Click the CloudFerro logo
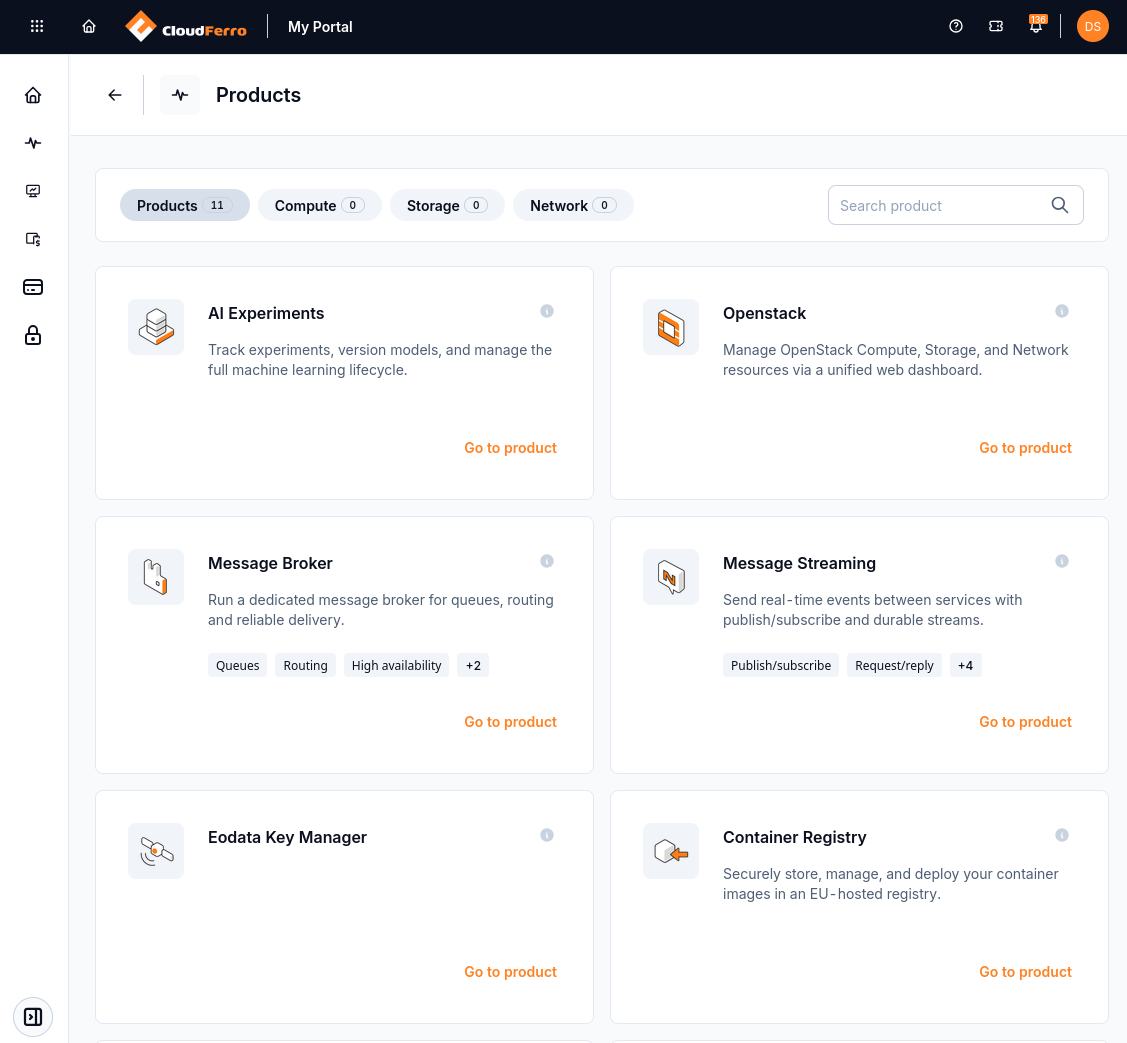1127x1043 pixels. [x=185, y=27]
